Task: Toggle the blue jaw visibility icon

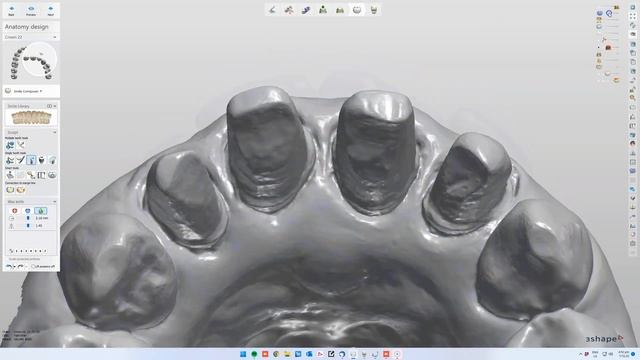Action: click(x=600, y=13)
